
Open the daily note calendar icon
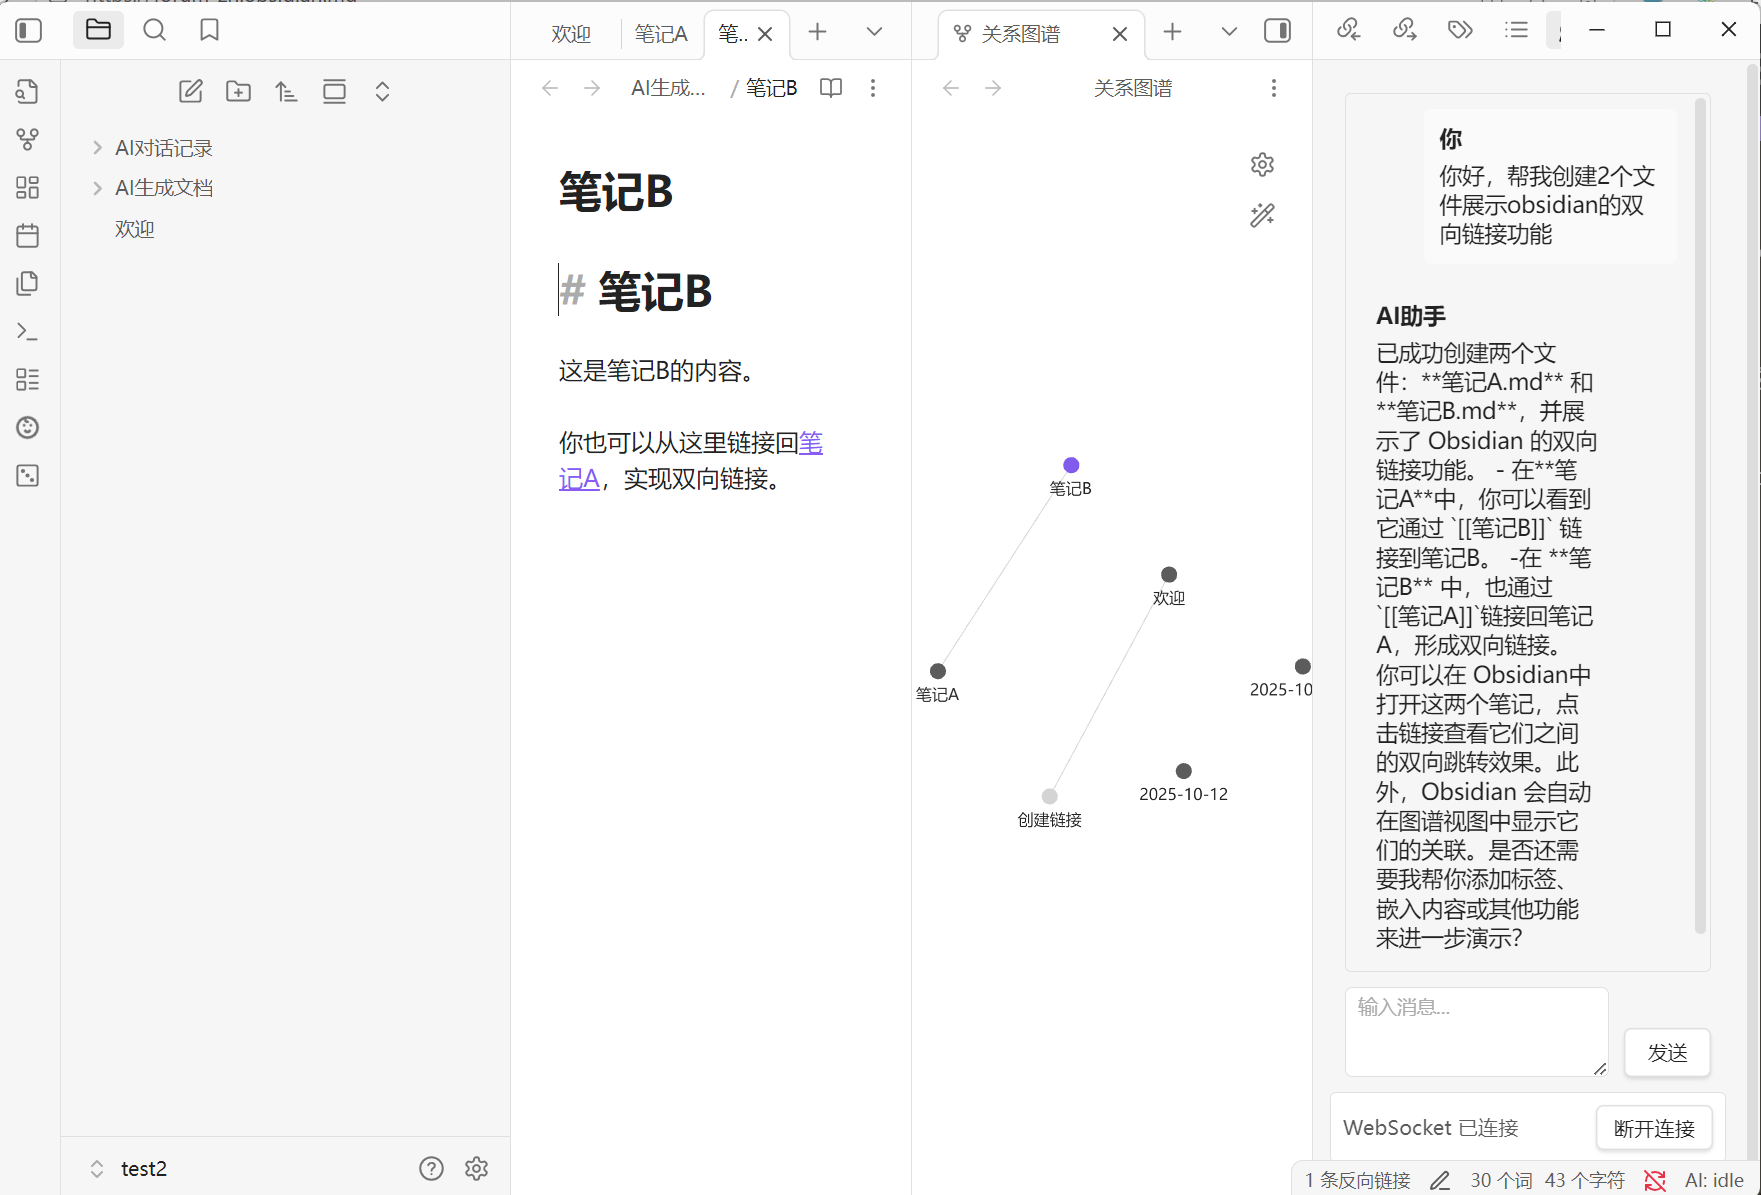(x=28, y=236)
